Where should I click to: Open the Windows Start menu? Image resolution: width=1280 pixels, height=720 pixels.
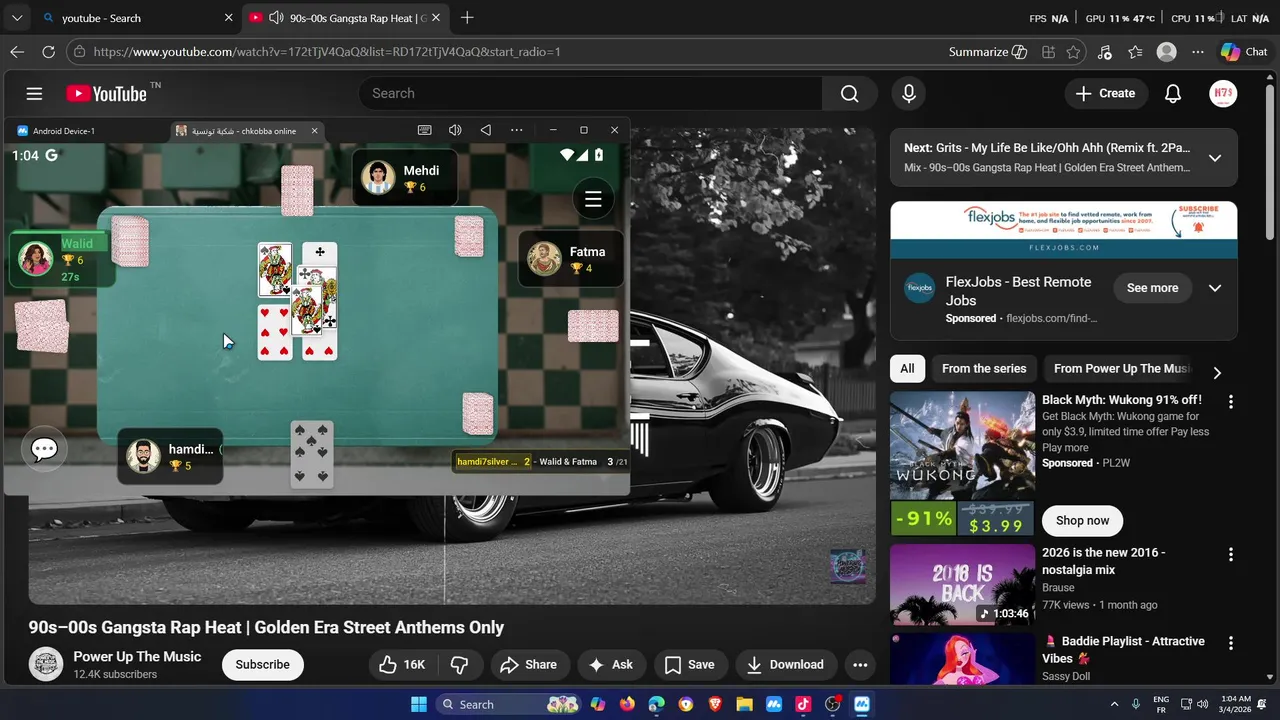tap(419, 704)
